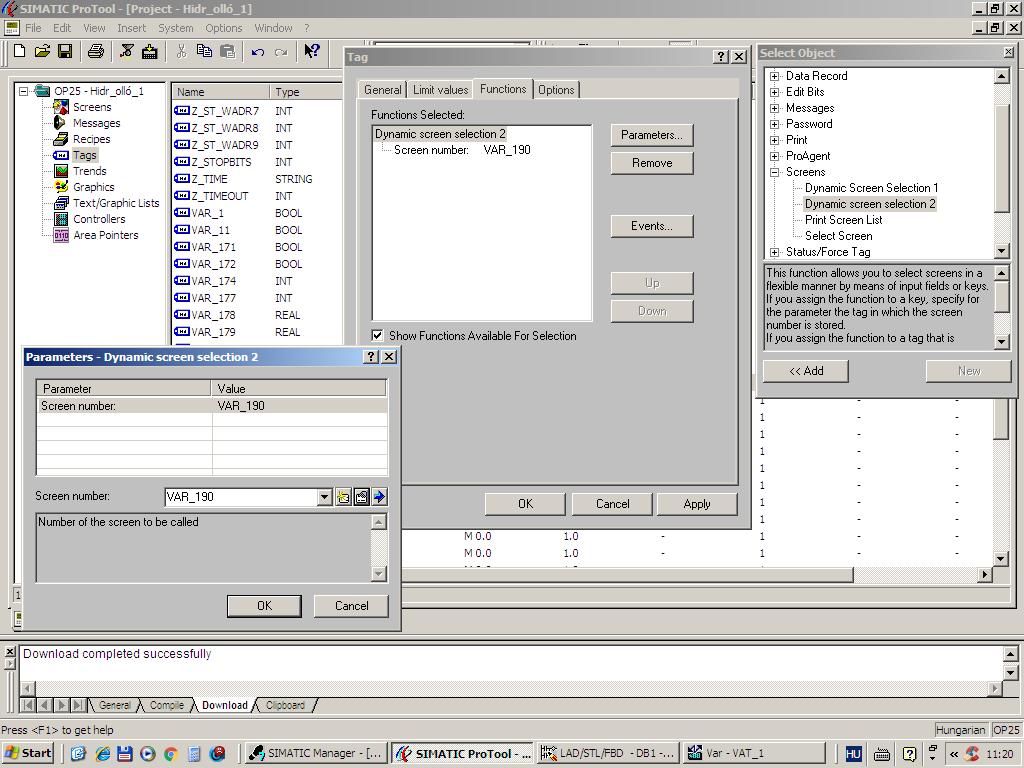Click the edit-tag properties icon beside the Screen number field
This screenshot has width=1024, height=768.
361,497
